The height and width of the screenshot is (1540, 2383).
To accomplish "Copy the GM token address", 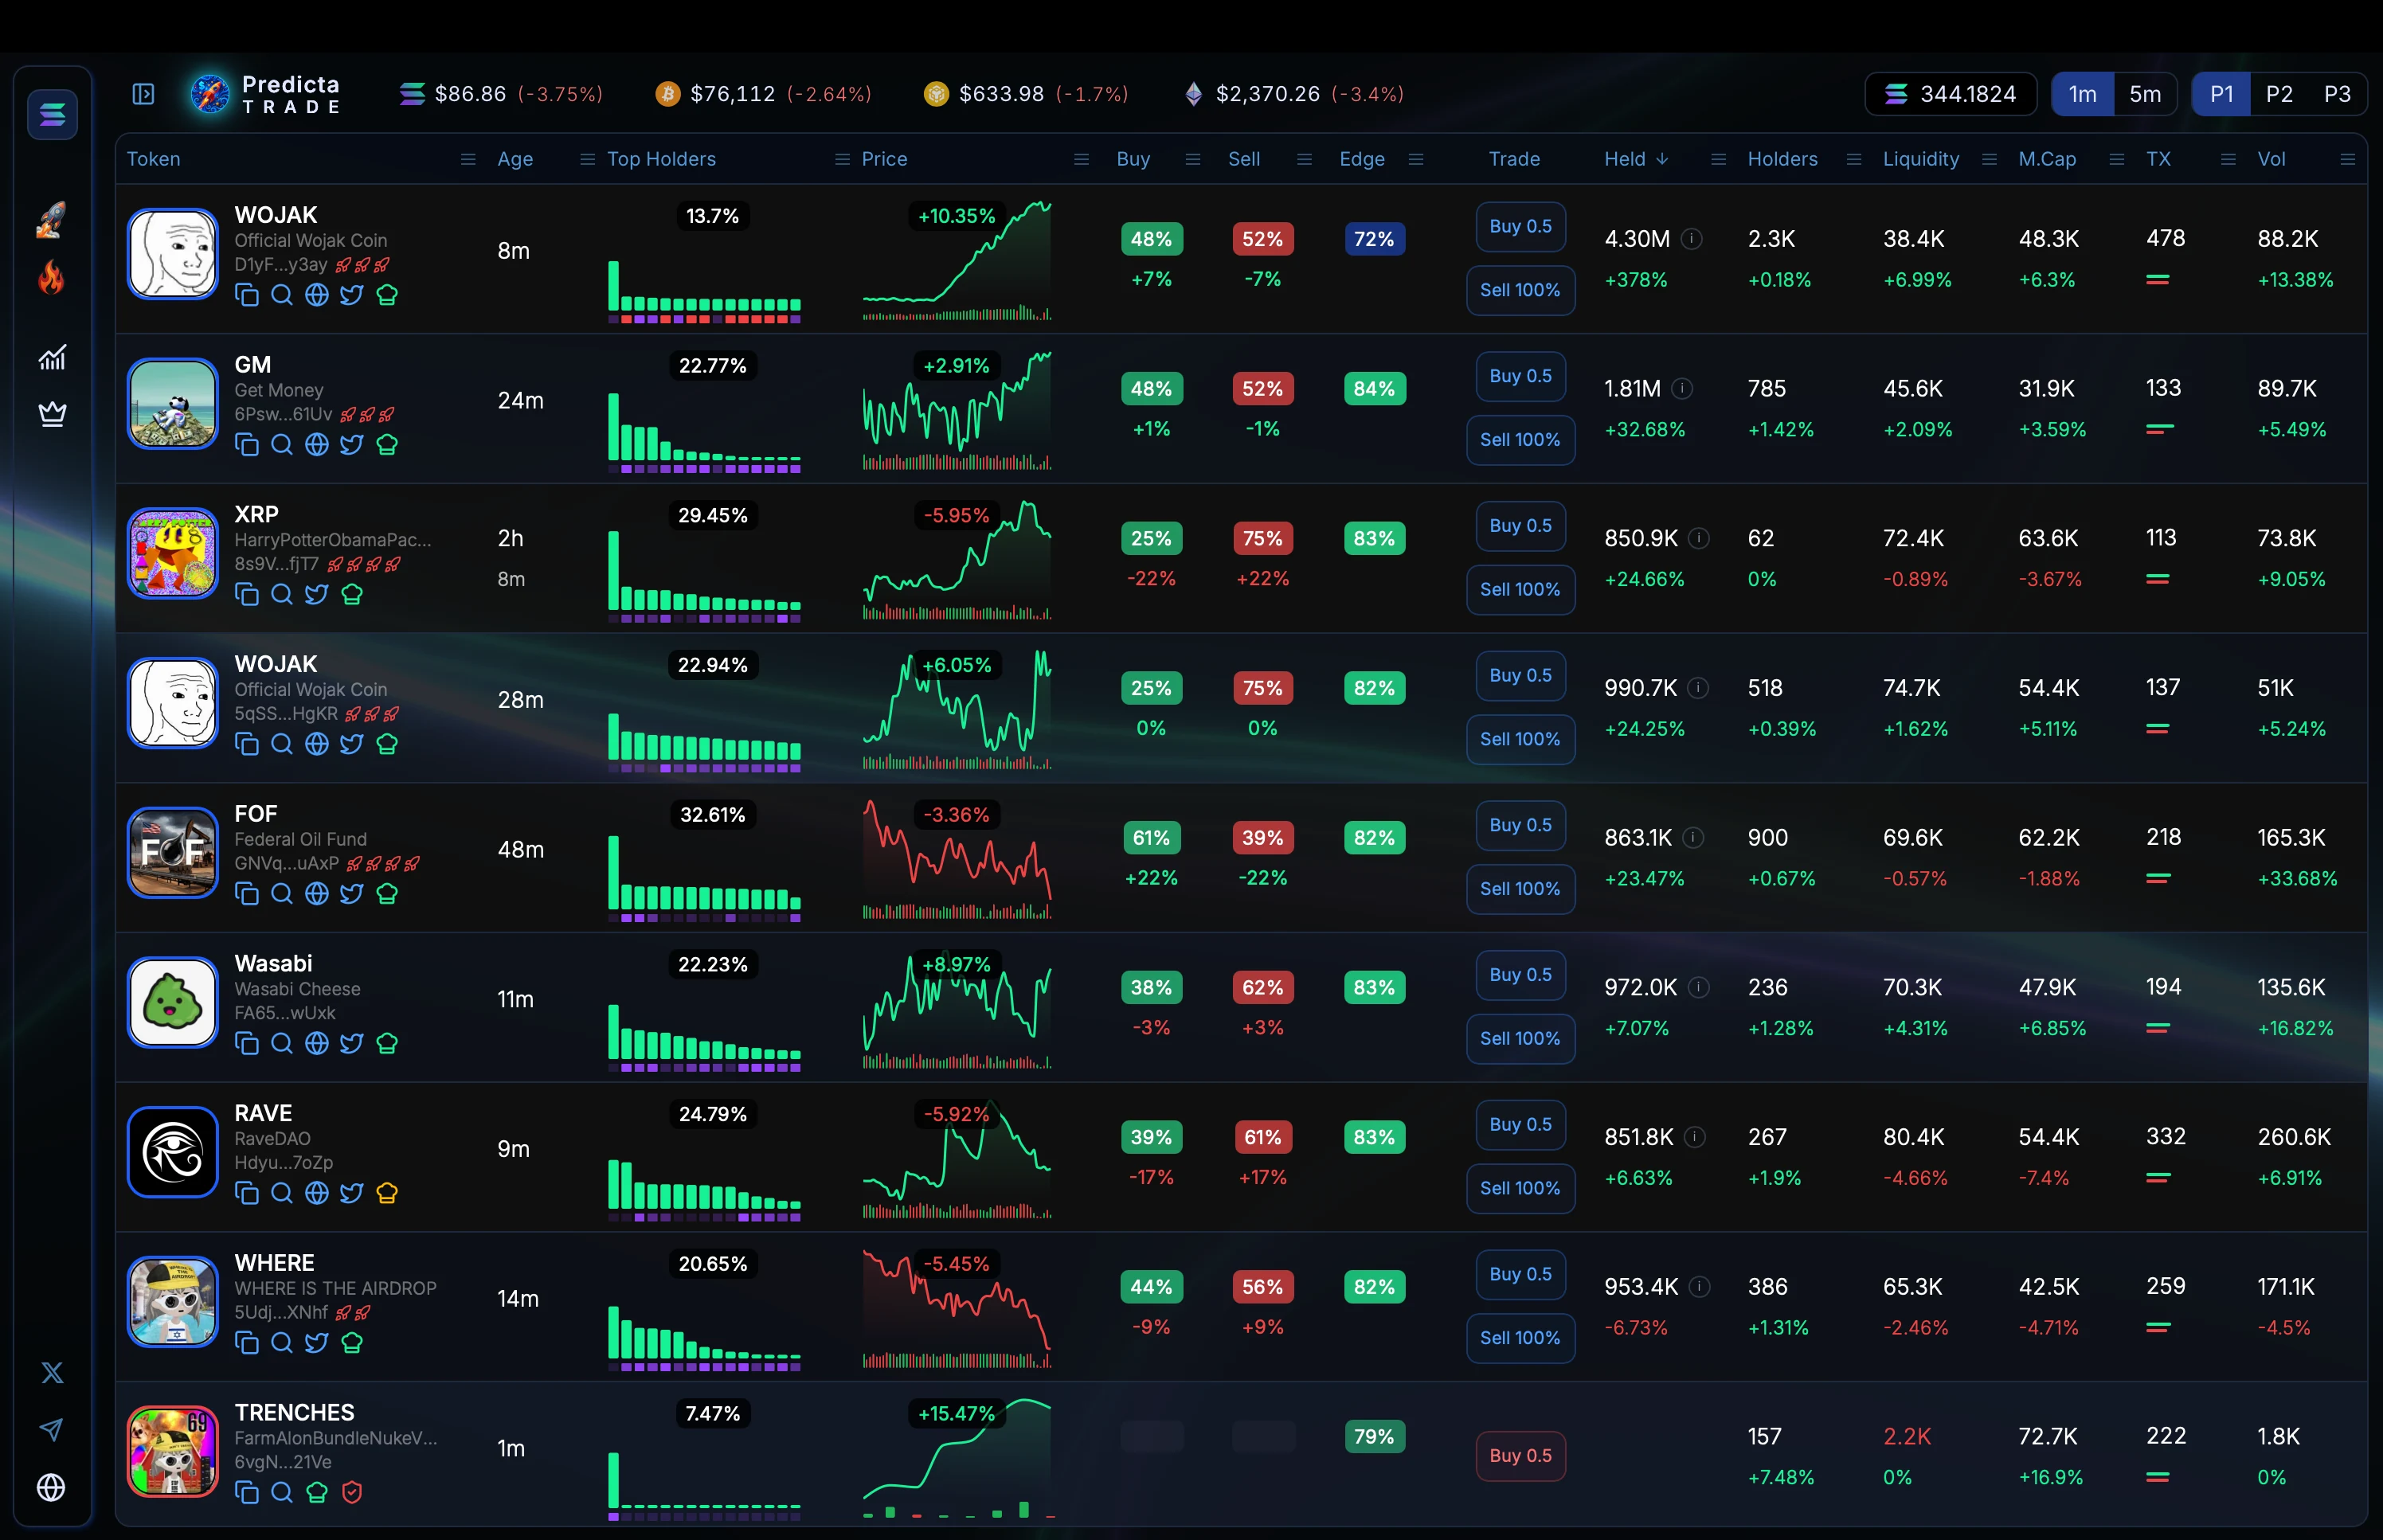I will [246, 444].
